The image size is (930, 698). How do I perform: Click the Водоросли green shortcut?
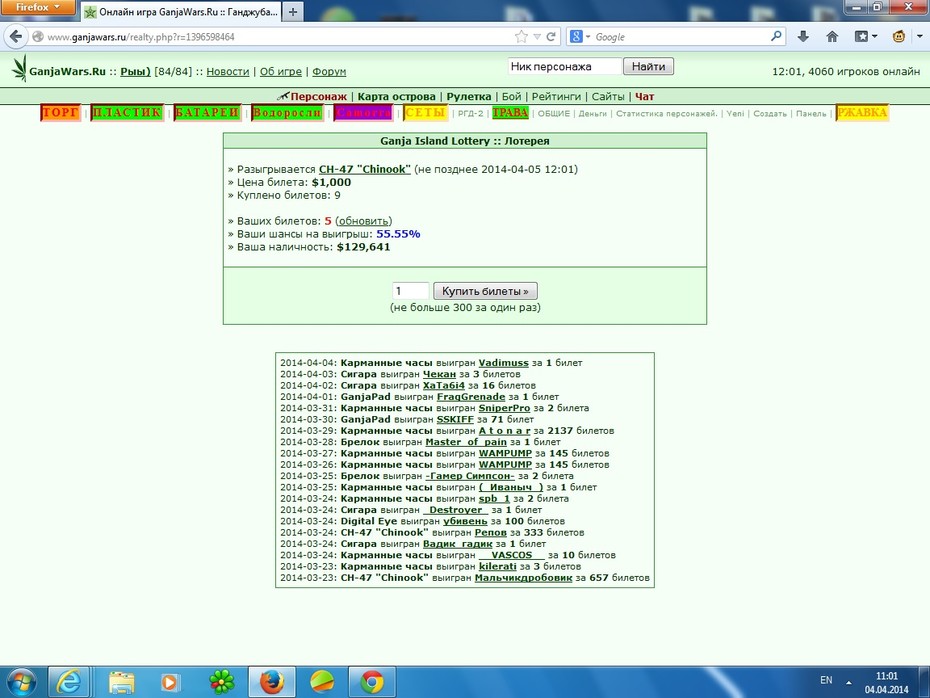(x=287, y=113)
